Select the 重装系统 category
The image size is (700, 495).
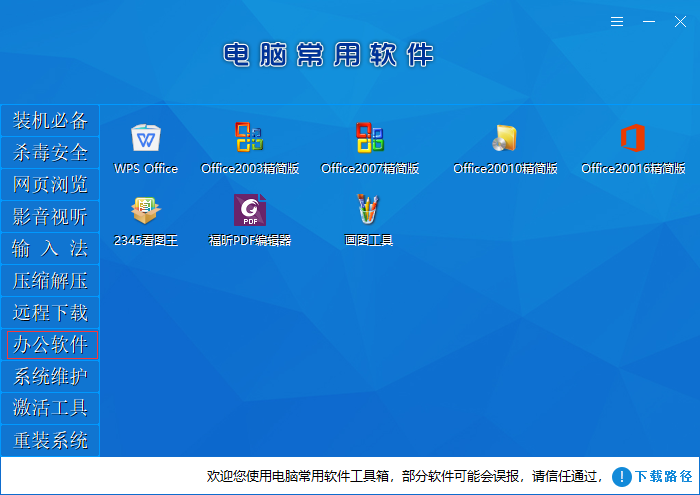point(50,440)
